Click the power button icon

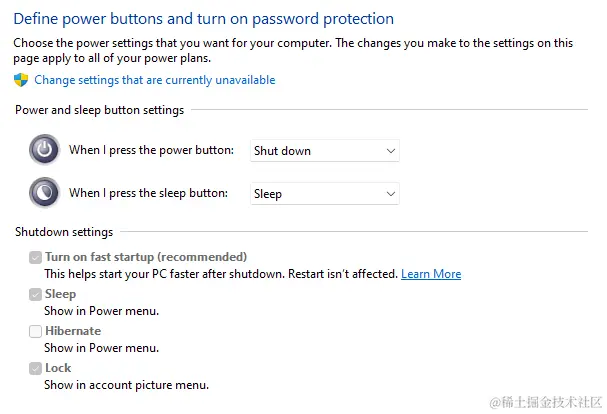44,150
